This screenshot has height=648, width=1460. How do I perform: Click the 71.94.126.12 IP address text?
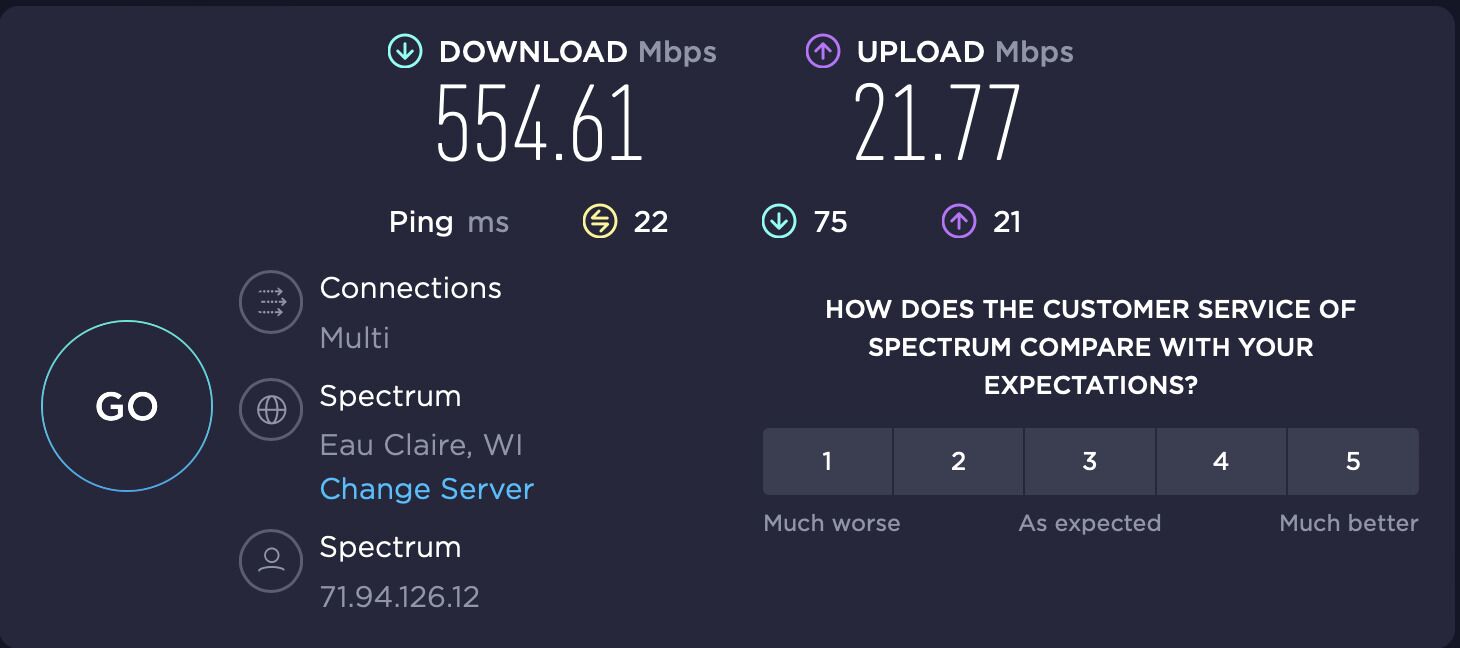(400, 597)
